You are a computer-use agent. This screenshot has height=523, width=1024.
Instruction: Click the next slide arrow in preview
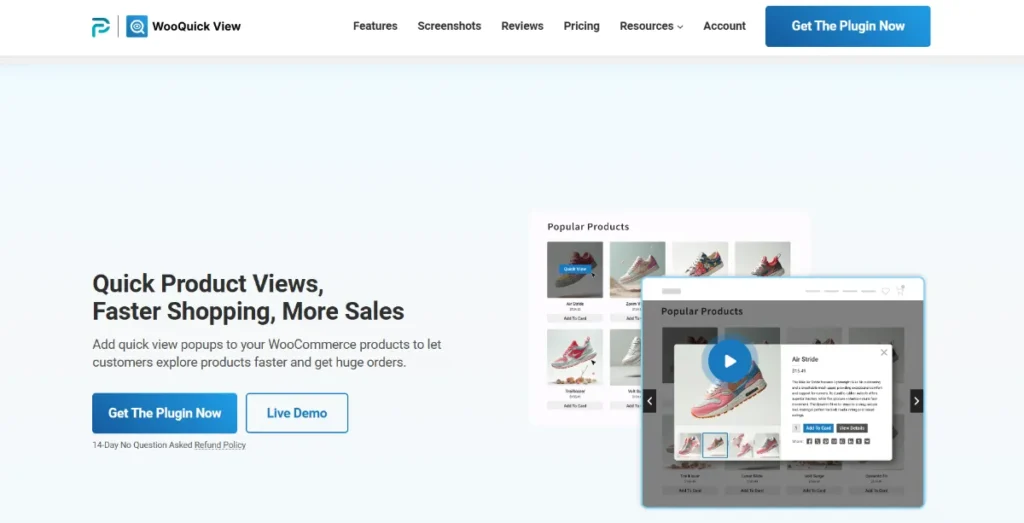coord(917,401)
